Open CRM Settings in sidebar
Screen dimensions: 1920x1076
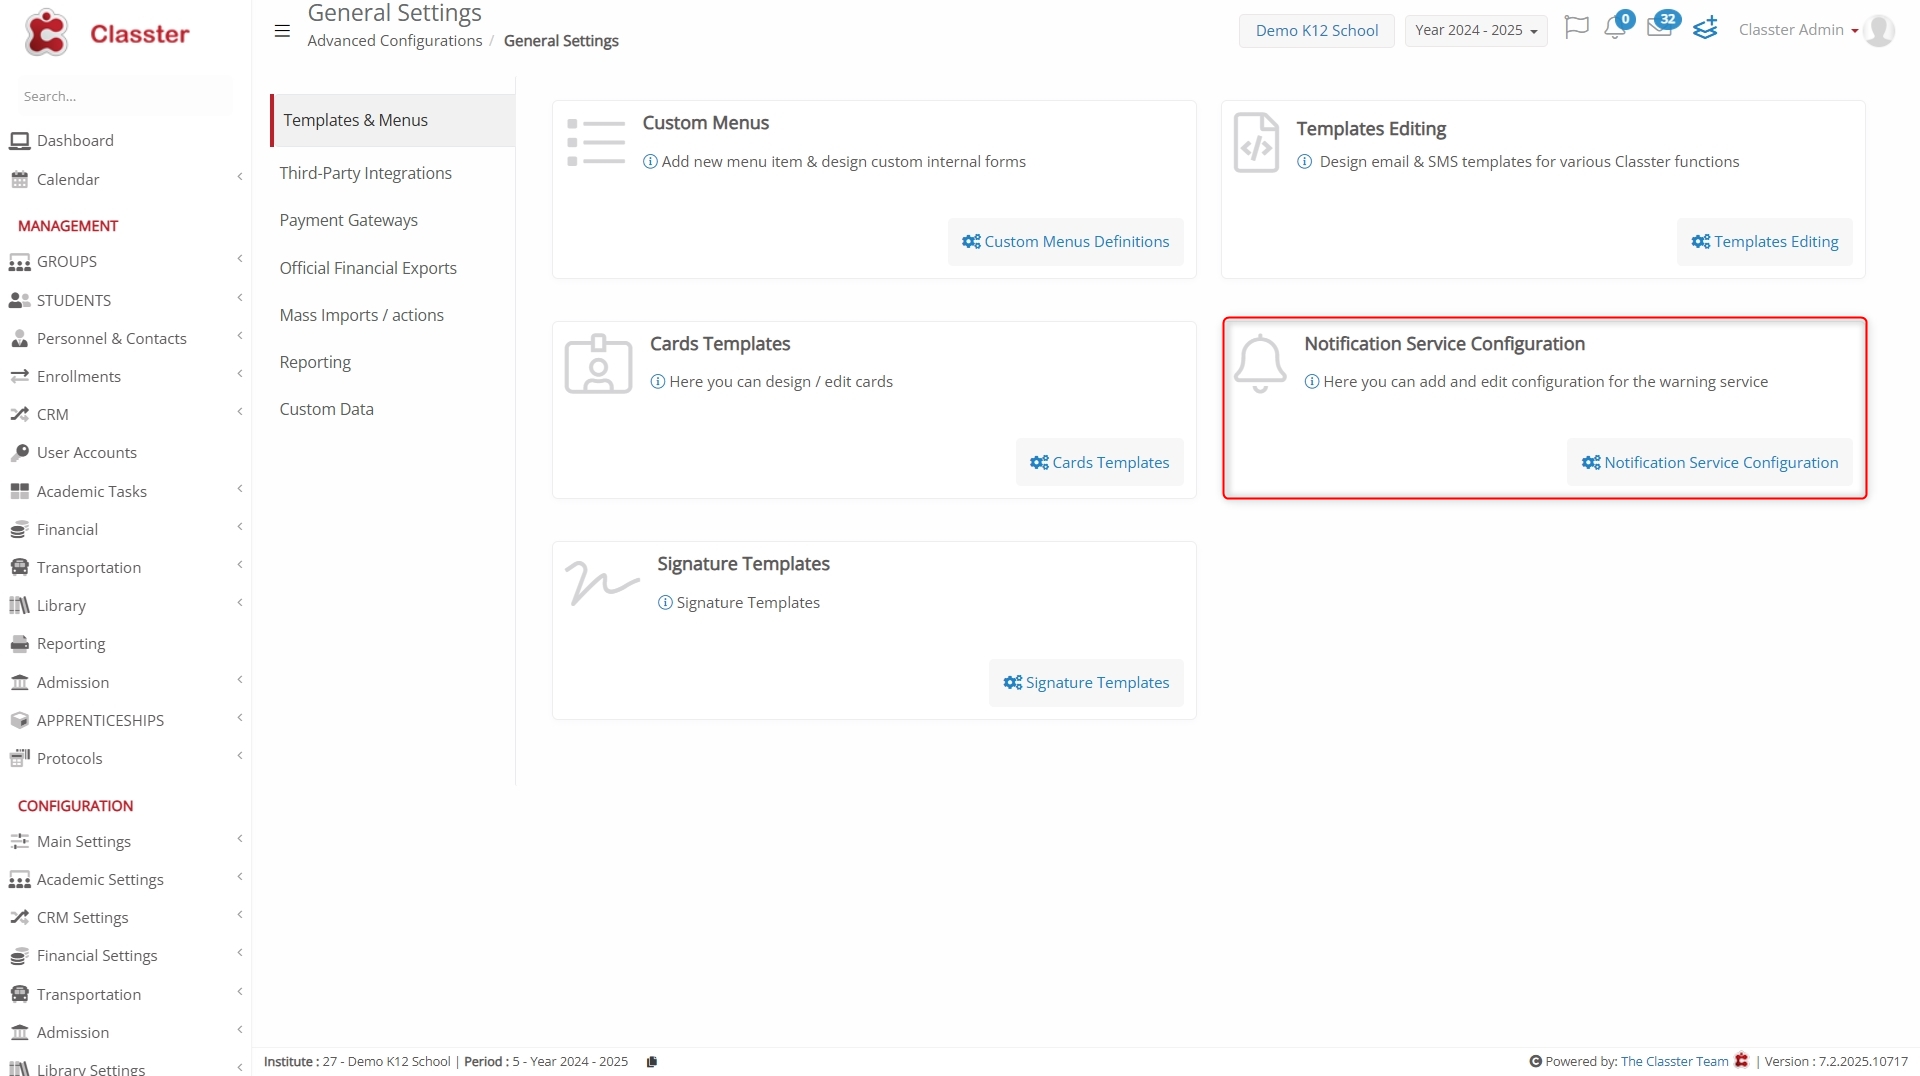click(83, 918)
